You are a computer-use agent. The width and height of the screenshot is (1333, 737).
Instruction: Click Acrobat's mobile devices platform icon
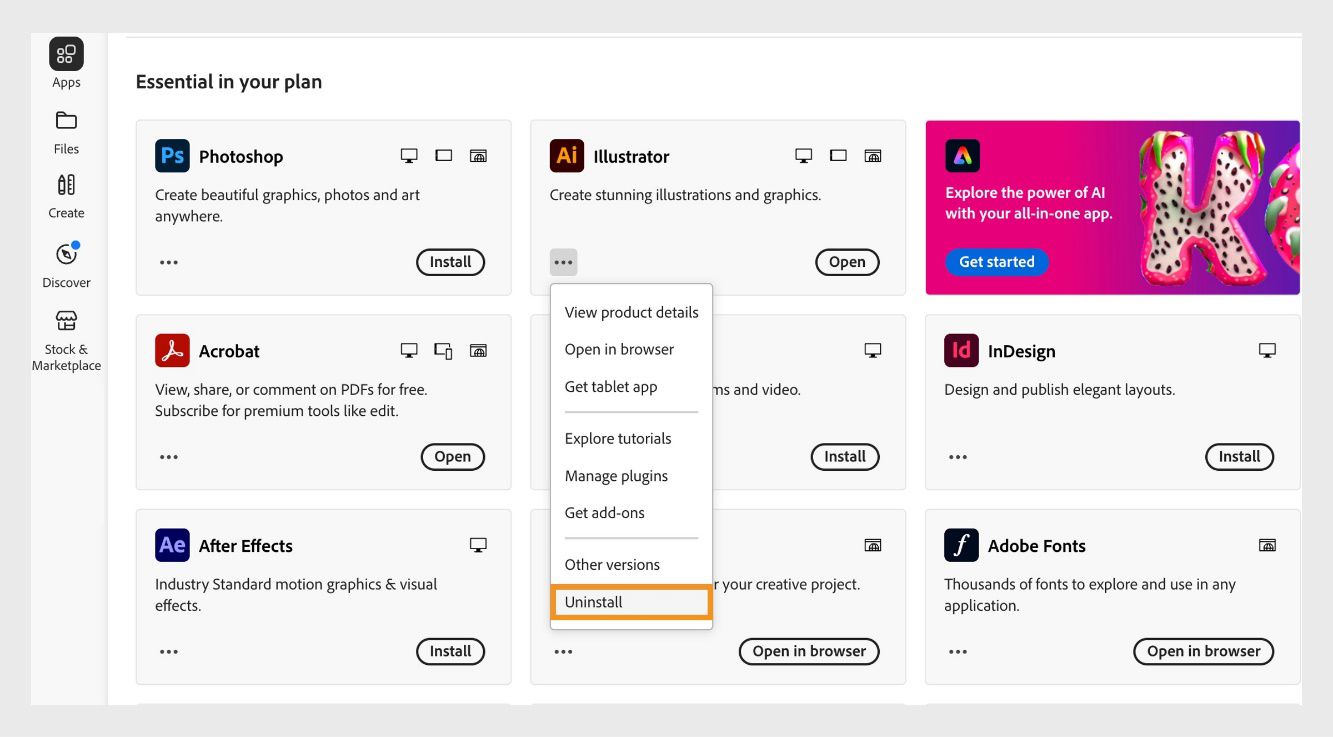pyautogui.click(x=444, y=351)
